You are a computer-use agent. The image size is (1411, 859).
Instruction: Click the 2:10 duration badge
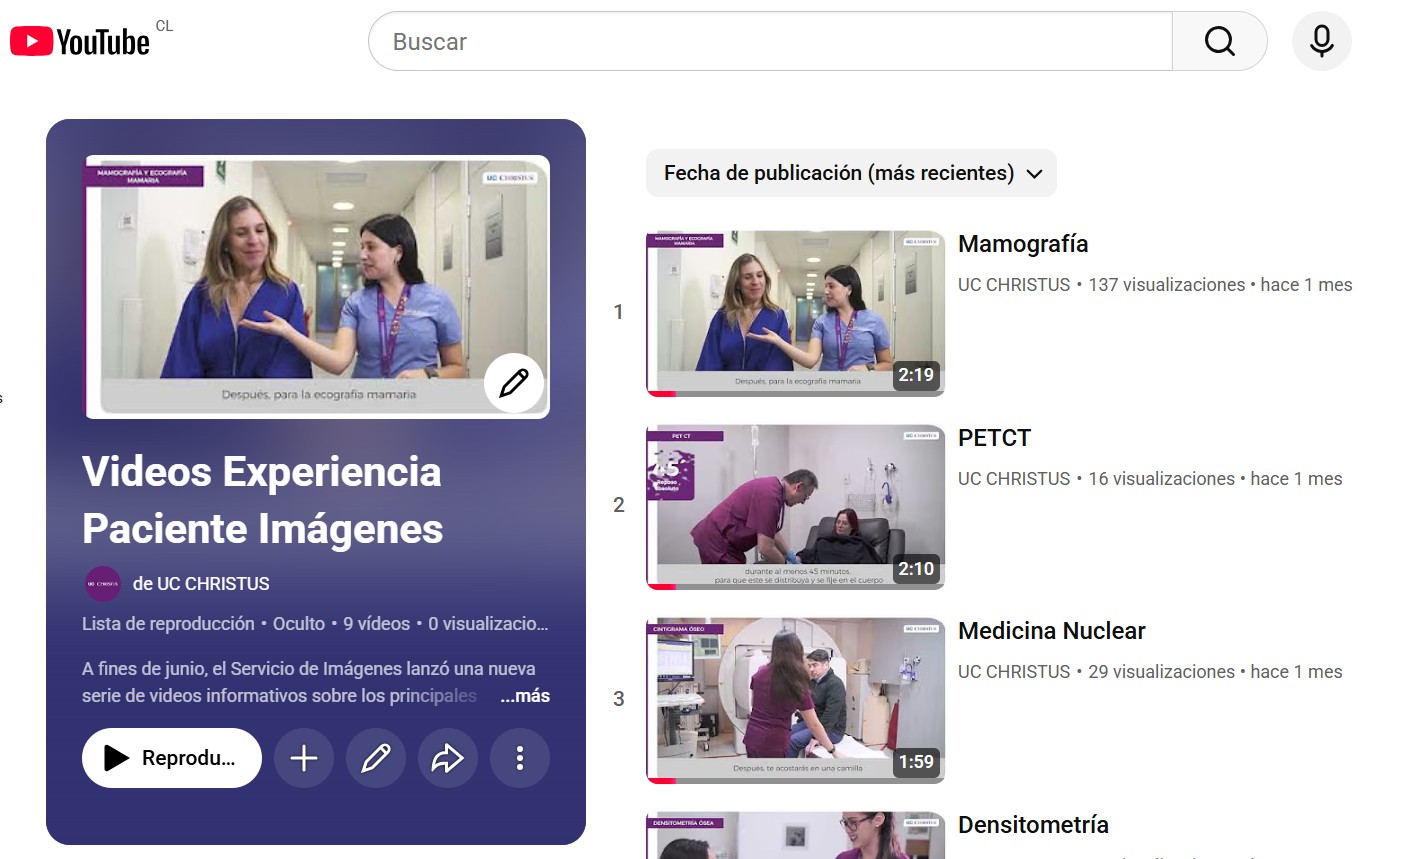[916, 569]
